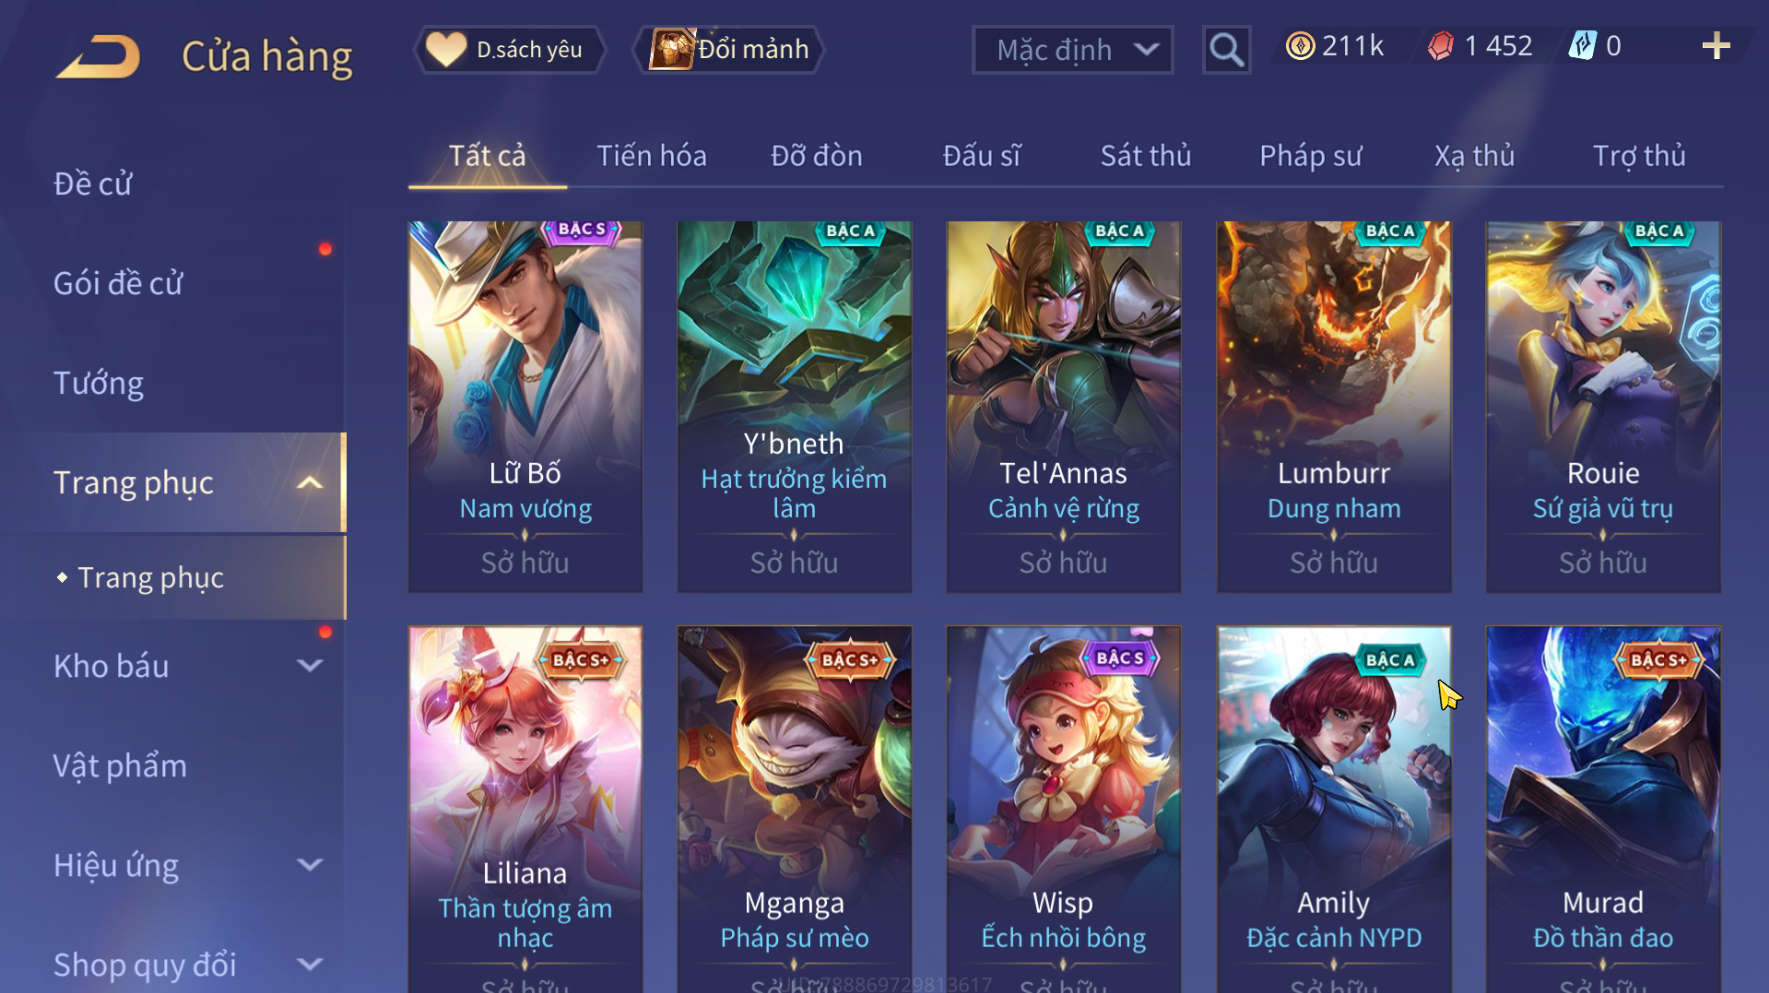
Task: Select Amily Đặc cảnh NYPD skin card
Action: coord(1333,810)
